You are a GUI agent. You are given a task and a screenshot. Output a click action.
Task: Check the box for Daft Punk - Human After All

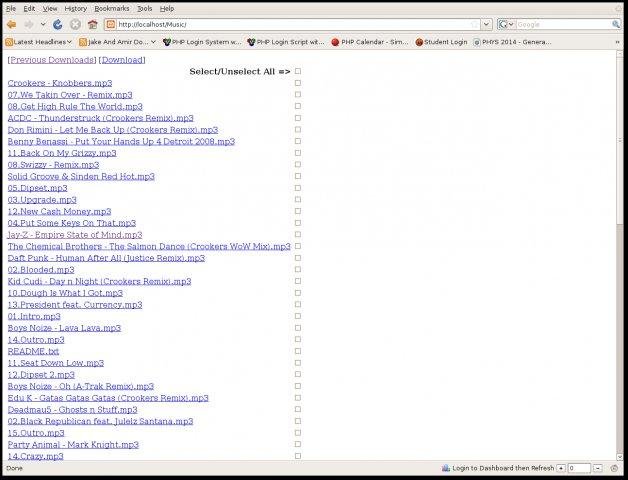click(x=298, y=258)
